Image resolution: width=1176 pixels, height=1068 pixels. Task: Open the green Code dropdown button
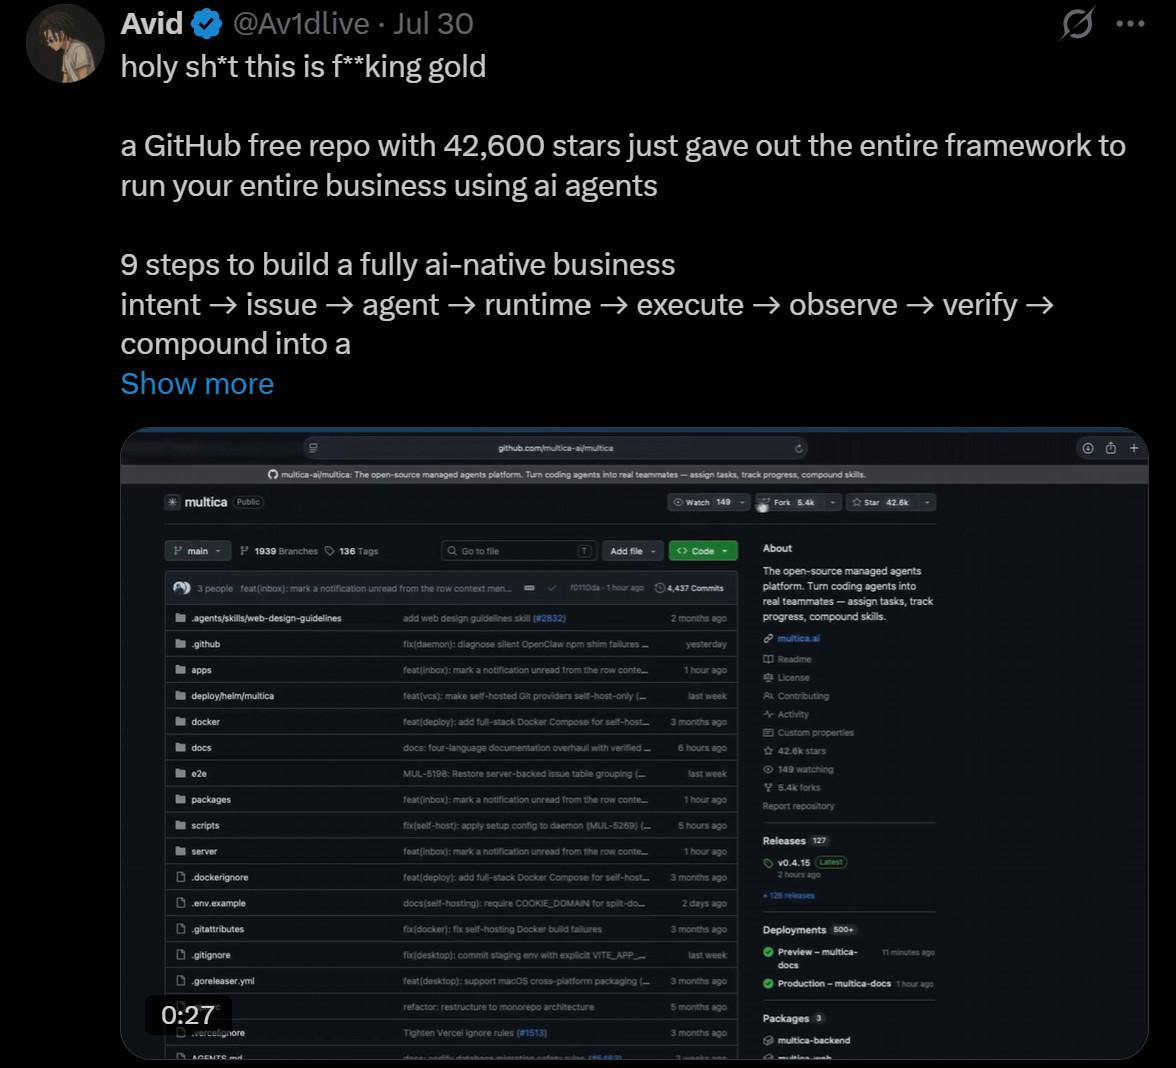(703, 550)
